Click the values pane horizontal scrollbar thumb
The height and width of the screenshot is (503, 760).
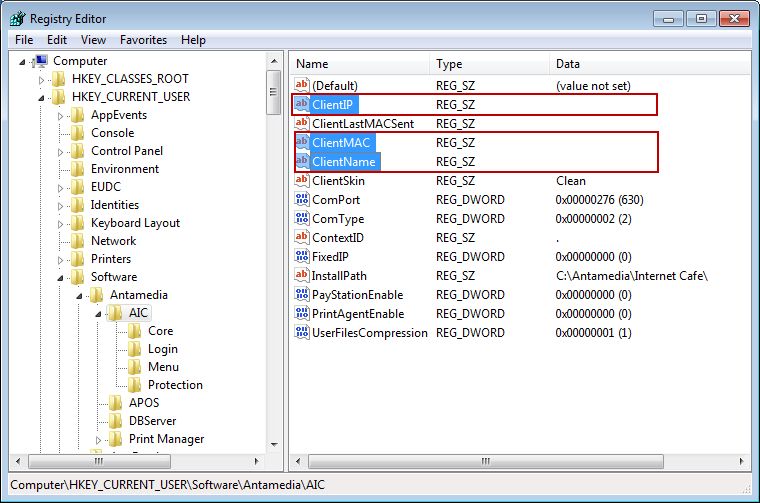click(486, 461)
